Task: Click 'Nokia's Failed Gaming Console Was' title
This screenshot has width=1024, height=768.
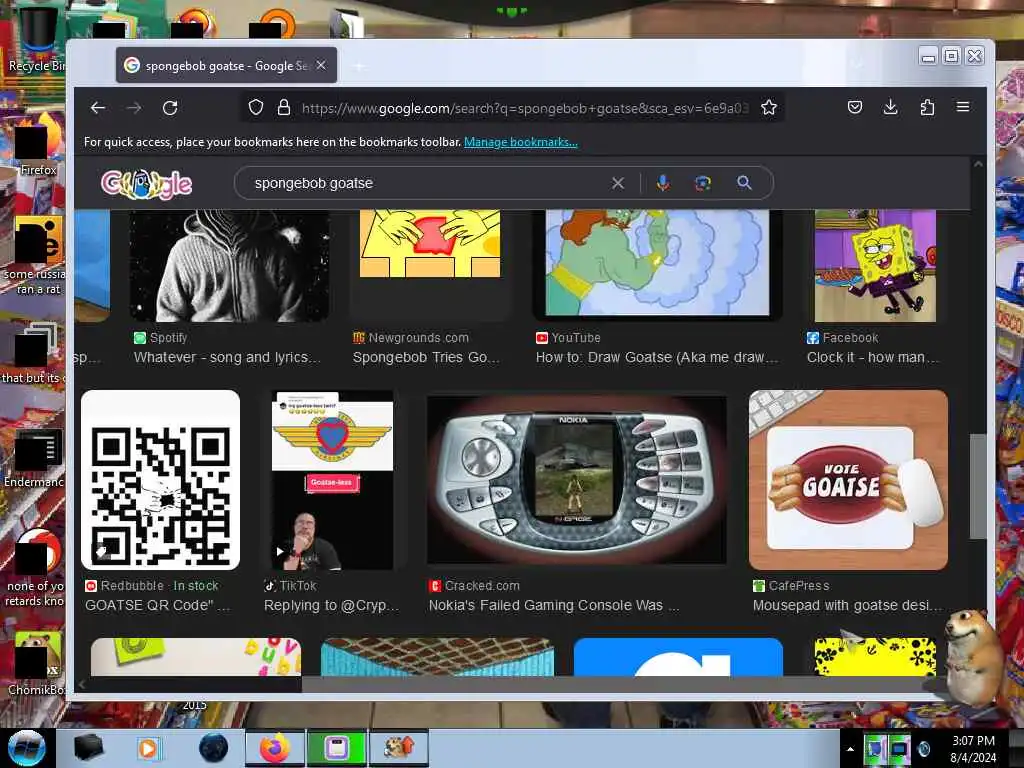Action: [554, 605]
